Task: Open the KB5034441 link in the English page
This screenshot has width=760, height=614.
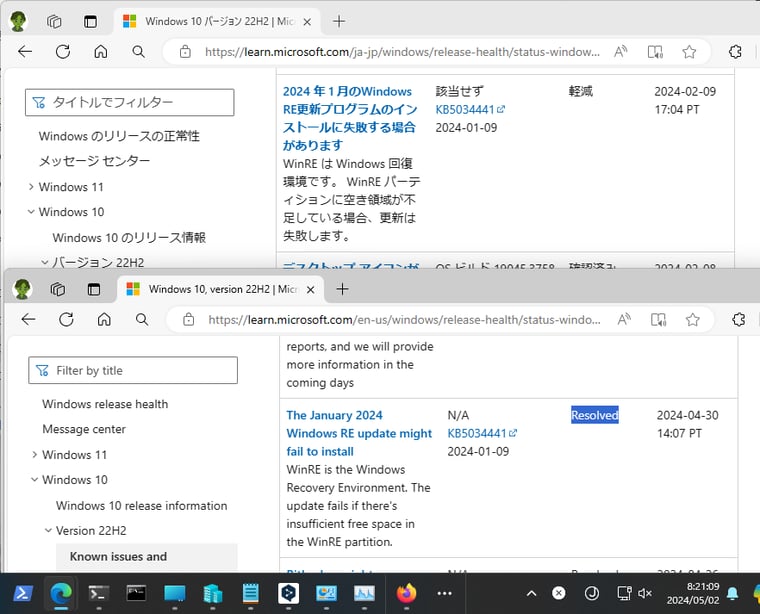Action: (482, 433)
